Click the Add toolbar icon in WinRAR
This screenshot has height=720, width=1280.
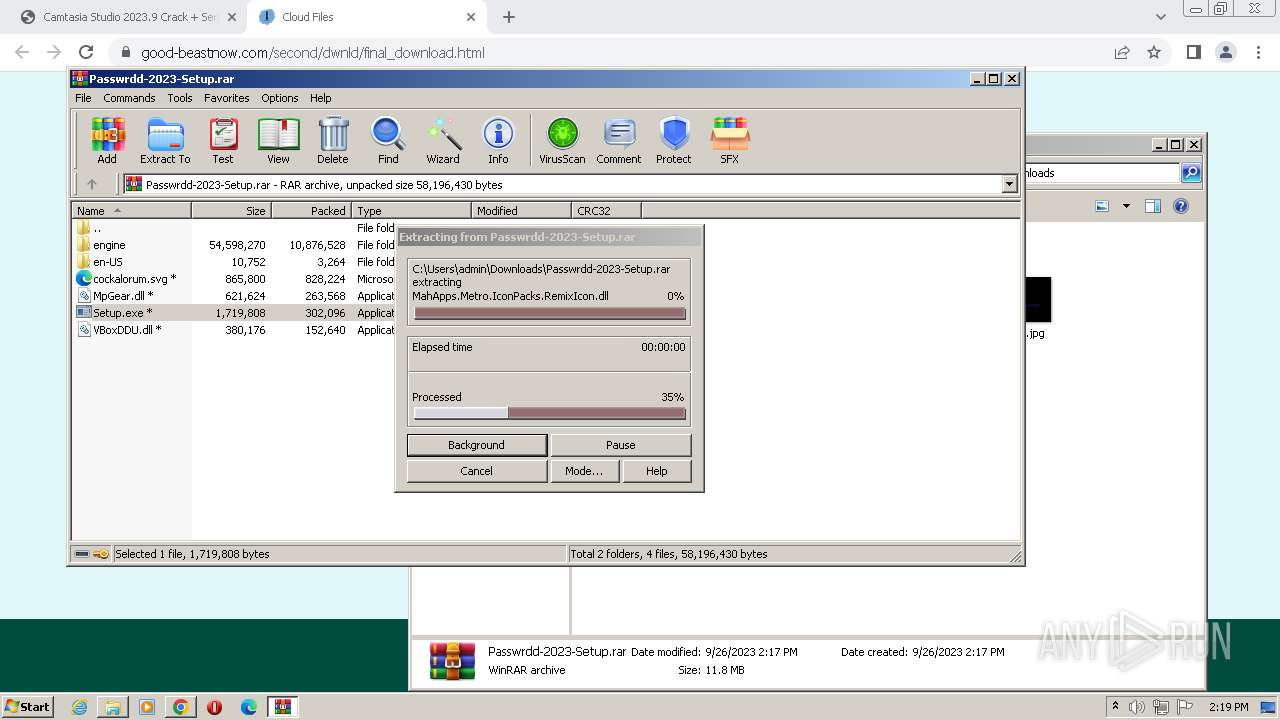point(107,140)
